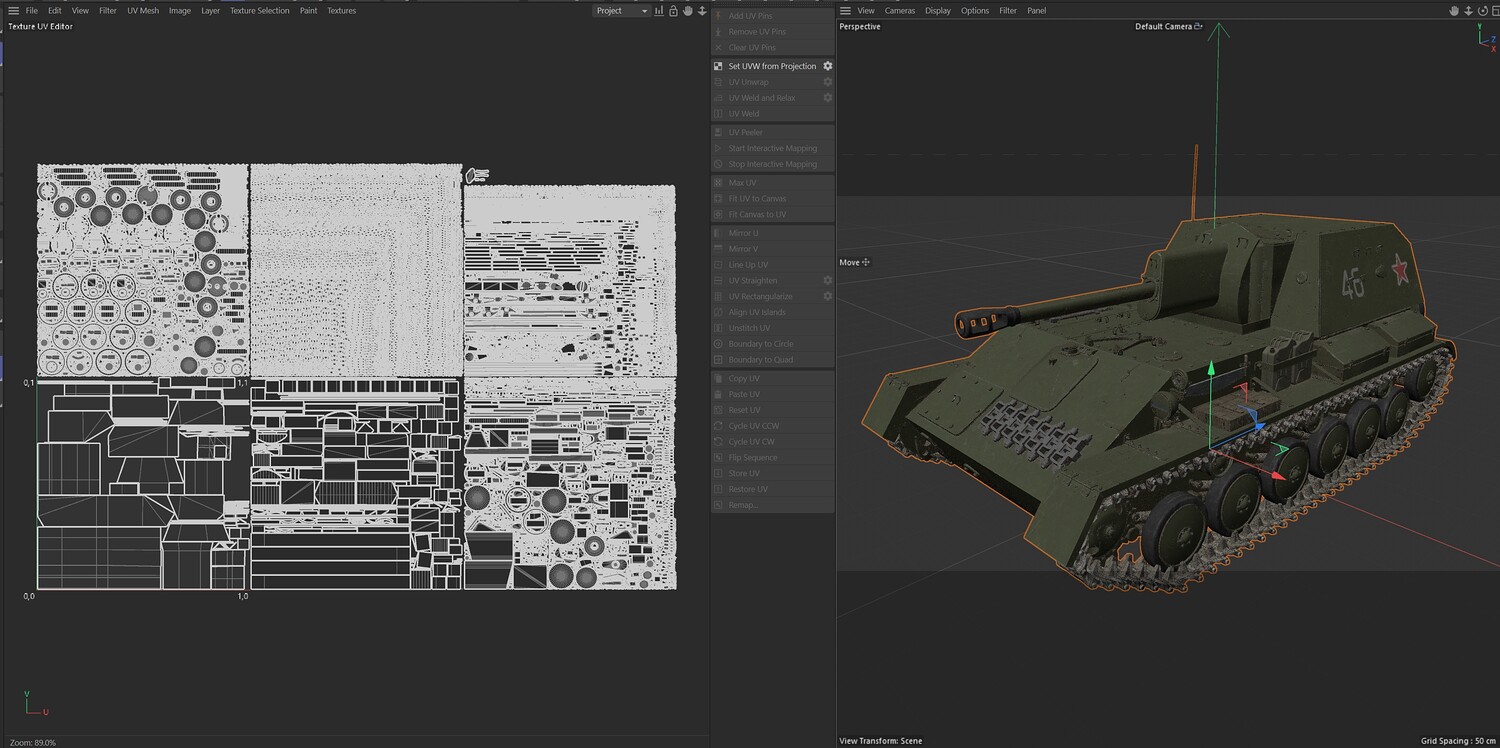Screen dimensions: 1500x748
Task: Click the Flip Sequence command
Action: tap(772, 458)
